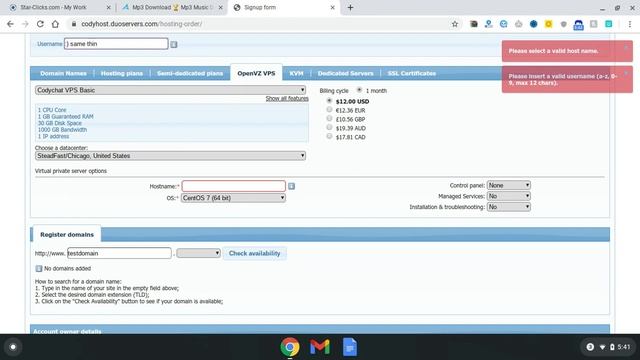
Task: Launch Chrome from the shelf
Action: click(x=290, y=347)
